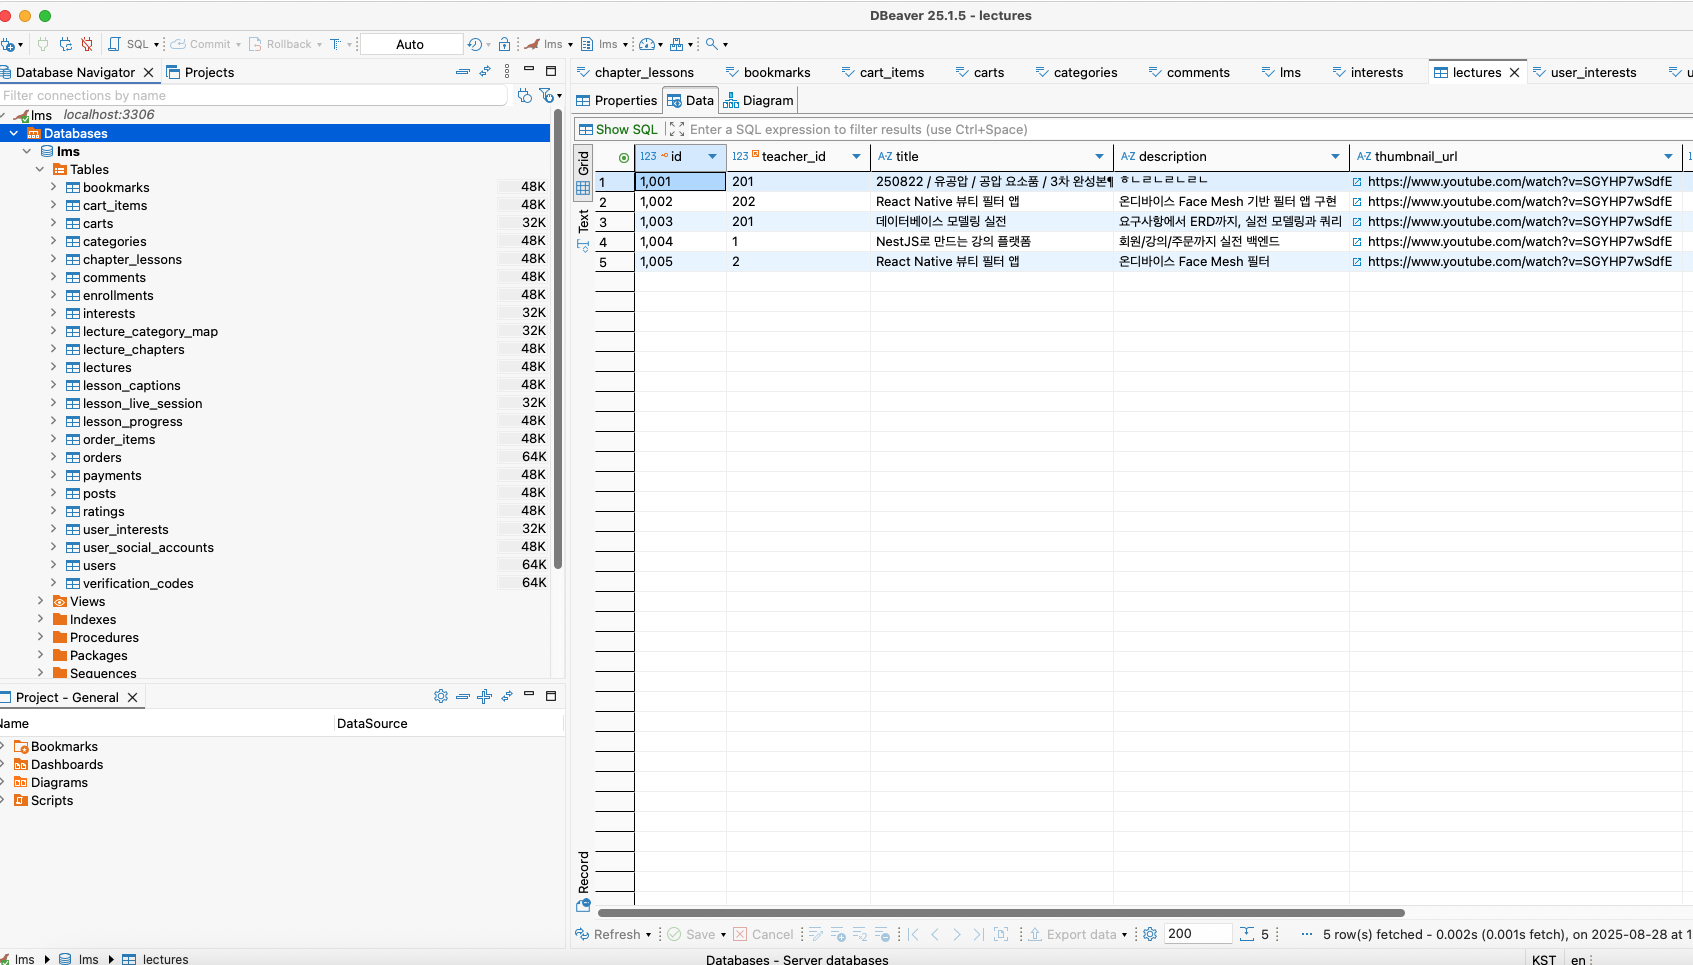Click the connection-plug icon beside the navigator filter box
The height and width of the screenshot is (965, 1693).
pos(525,95)
